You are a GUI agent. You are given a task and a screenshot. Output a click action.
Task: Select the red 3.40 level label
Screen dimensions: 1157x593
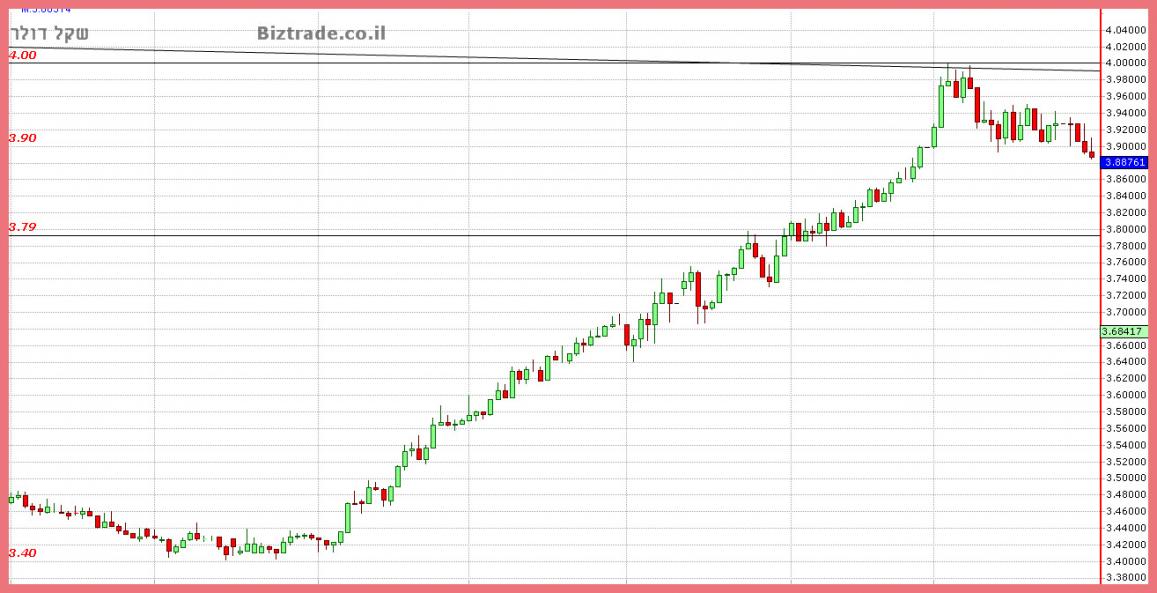[22, 553]
